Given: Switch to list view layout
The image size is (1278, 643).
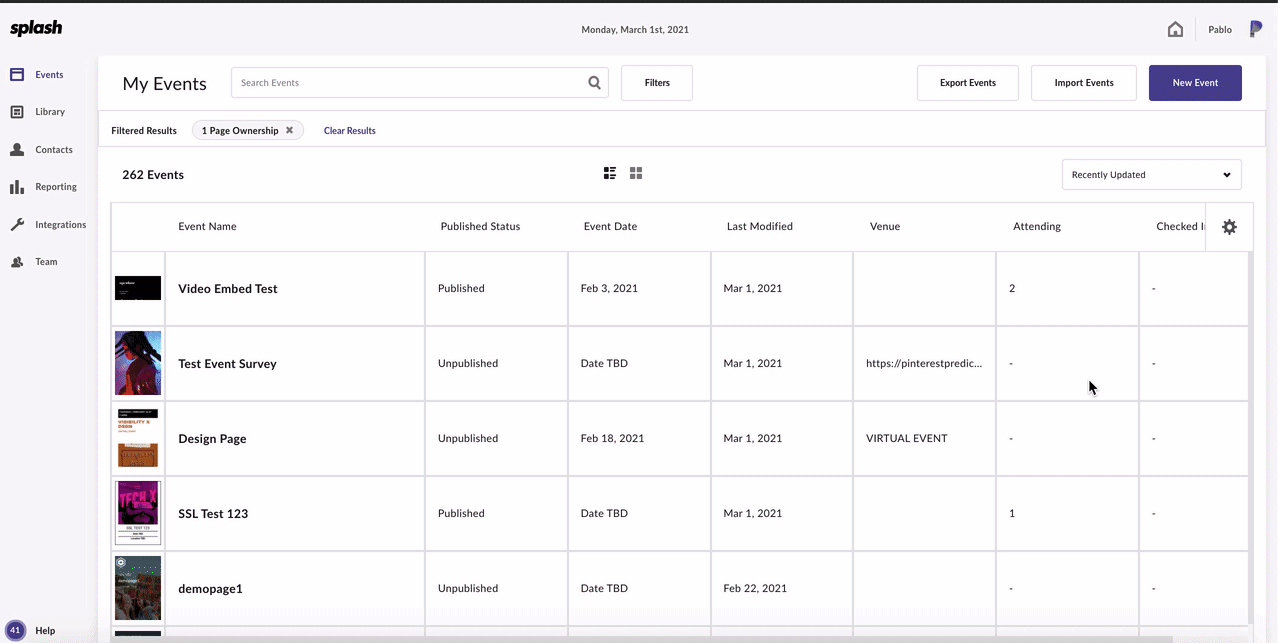Looking at the screenshot, I should pos(610,173).
